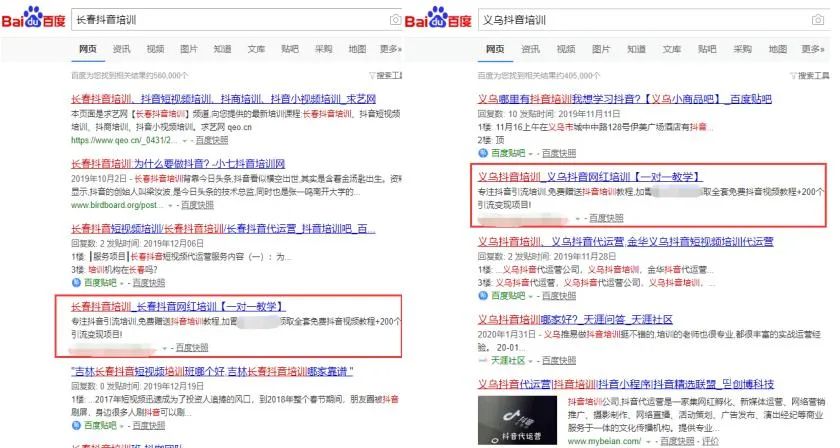Select 贴吧 tab in the left window

tap(289, 49)
